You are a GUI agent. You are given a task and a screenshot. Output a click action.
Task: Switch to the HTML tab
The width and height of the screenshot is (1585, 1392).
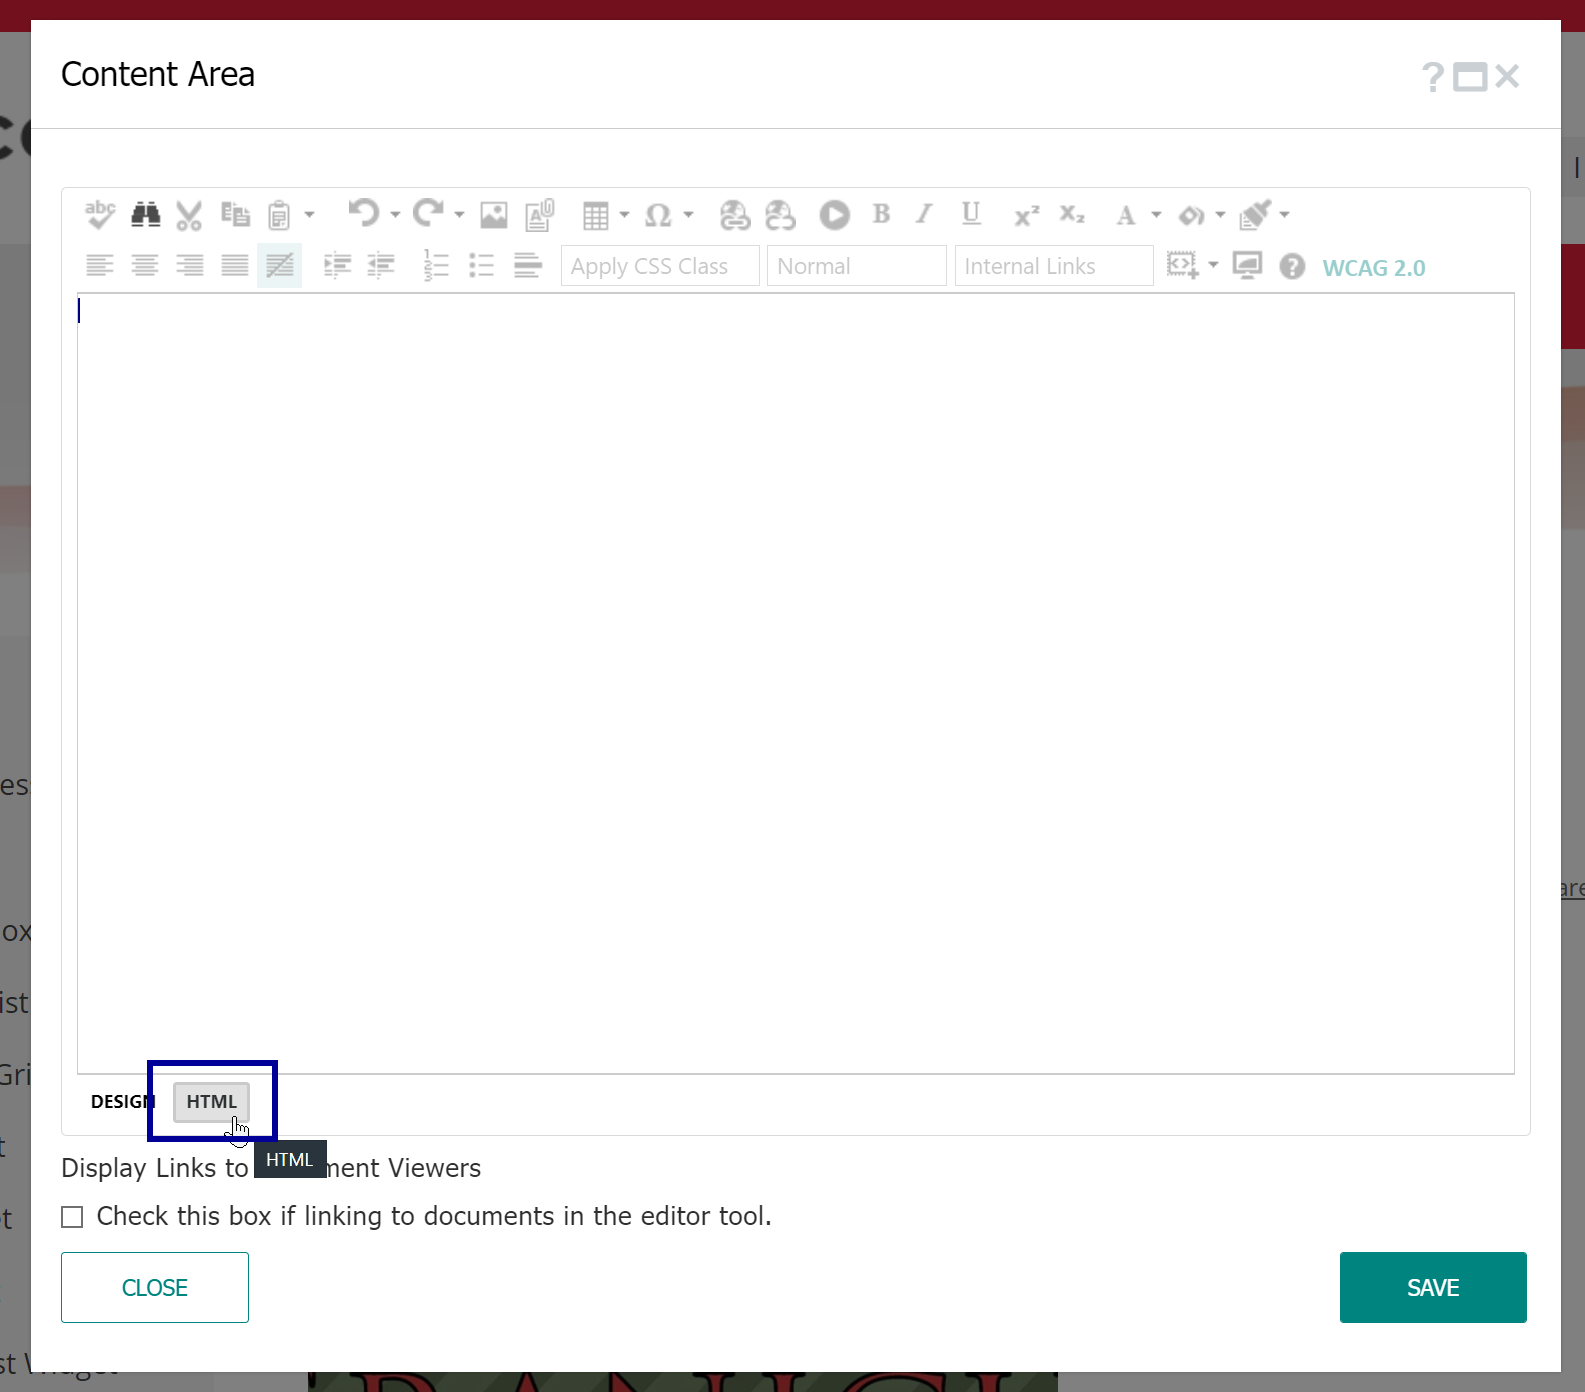point(211,1102)
